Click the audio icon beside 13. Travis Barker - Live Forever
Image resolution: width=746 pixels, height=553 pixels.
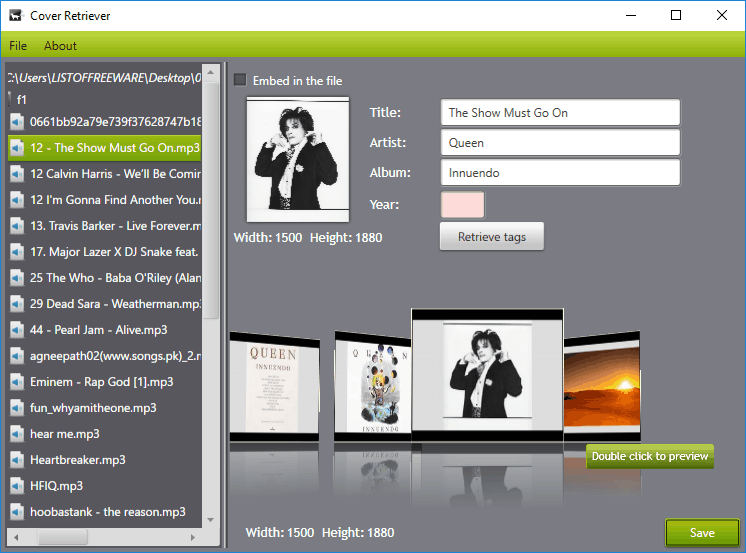pos(17,226)
